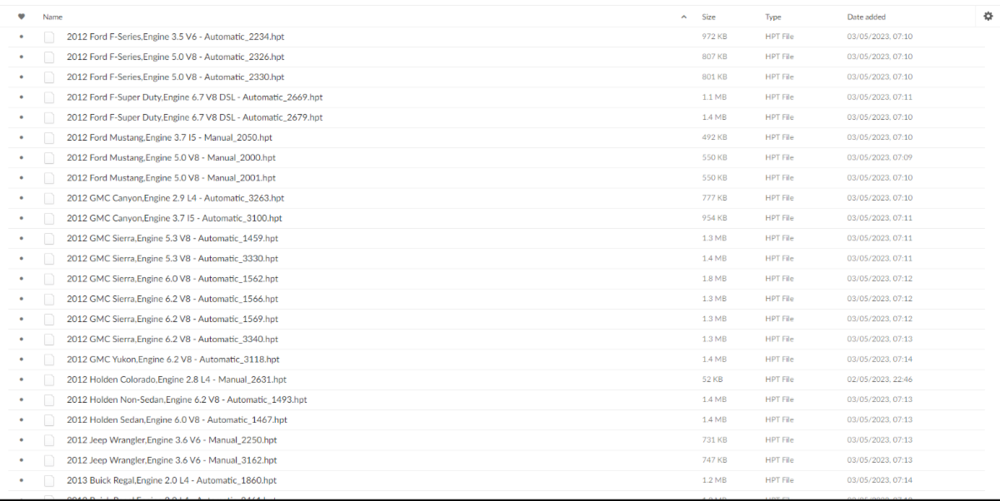Click the Name column header

[52, 17]
